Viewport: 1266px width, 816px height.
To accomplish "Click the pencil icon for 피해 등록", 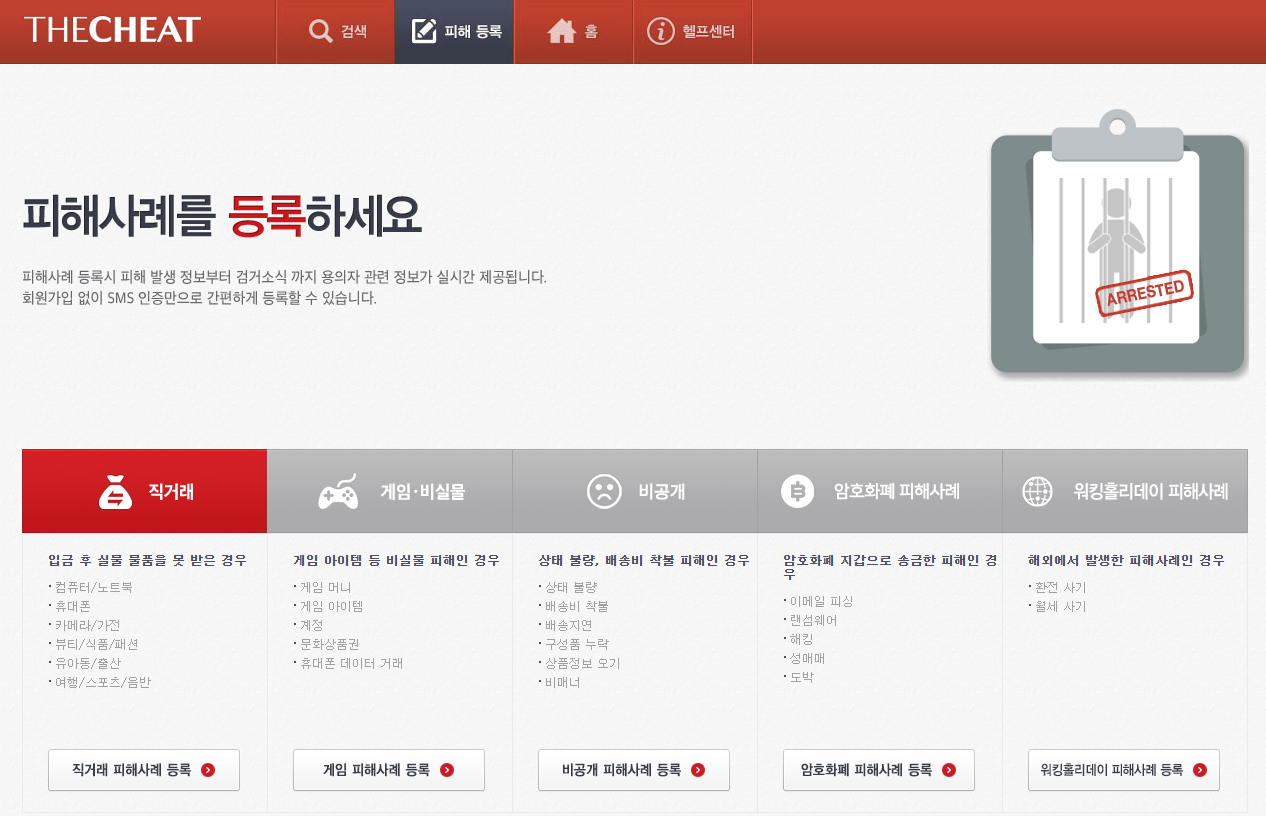I will pyautogui.click(x=424, y=31).
